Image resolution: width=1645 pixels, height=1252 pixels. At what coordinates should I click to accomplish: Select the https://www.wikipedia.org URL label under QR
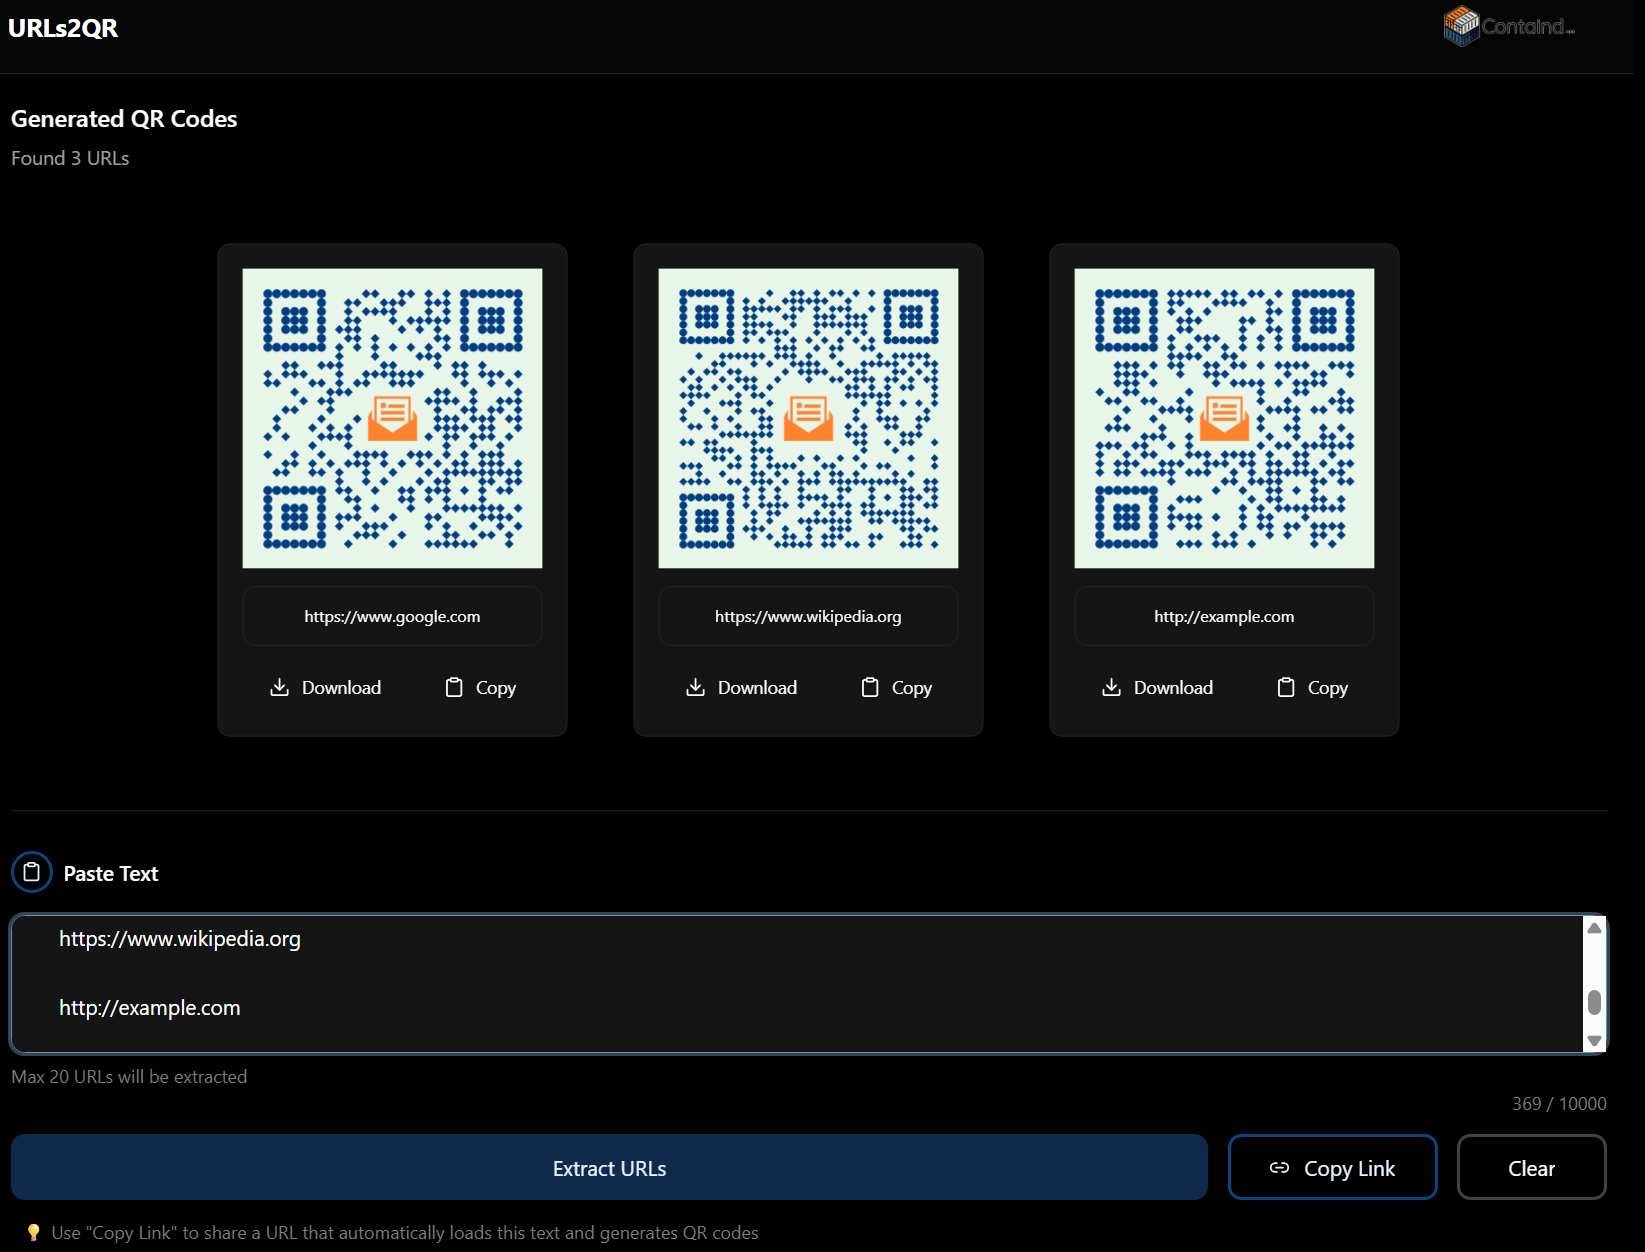(x=808, y=616)
